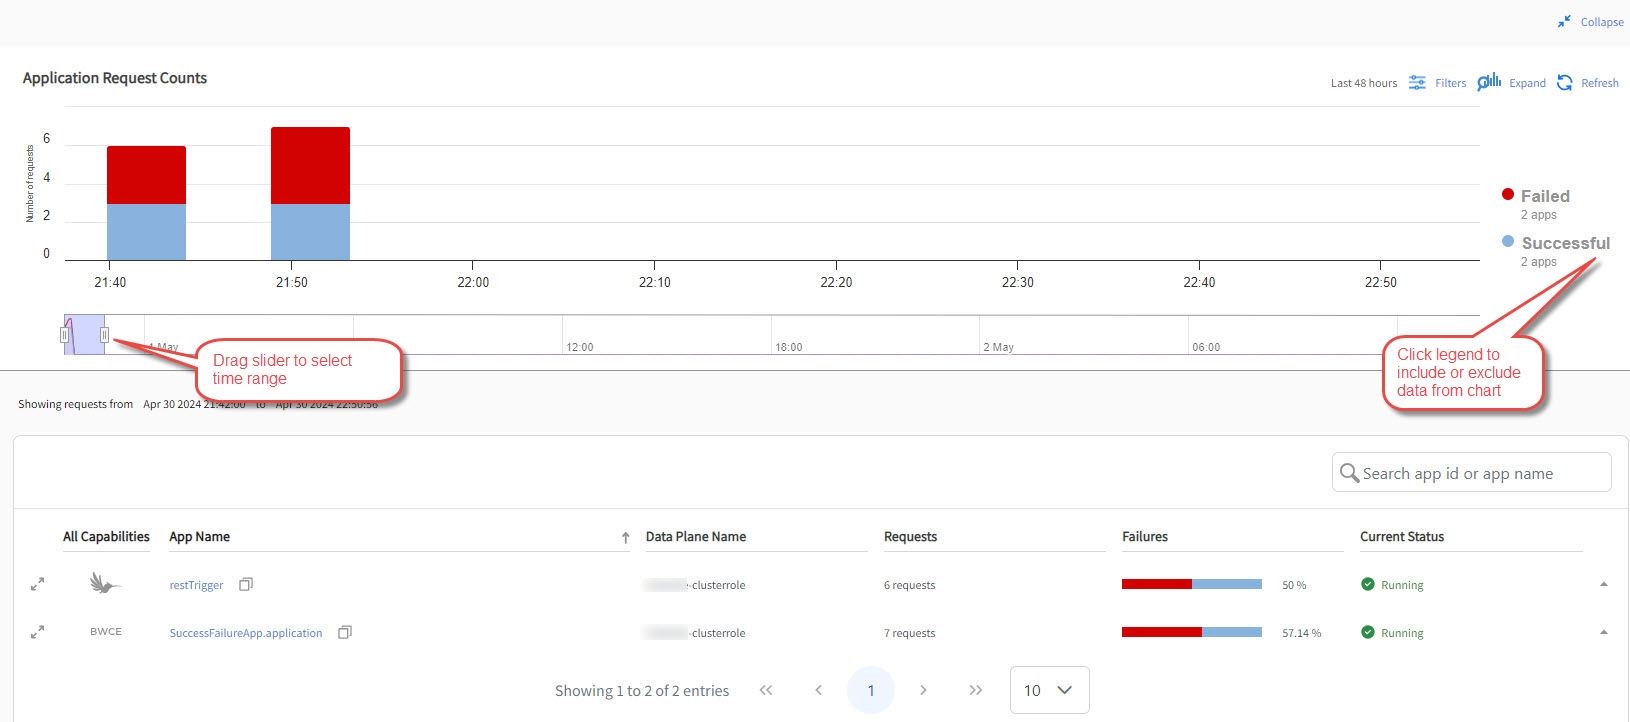Viewport: 1630px width, 722px height.
Task: Select page 1 in pagination
Action: pos(870,690)
